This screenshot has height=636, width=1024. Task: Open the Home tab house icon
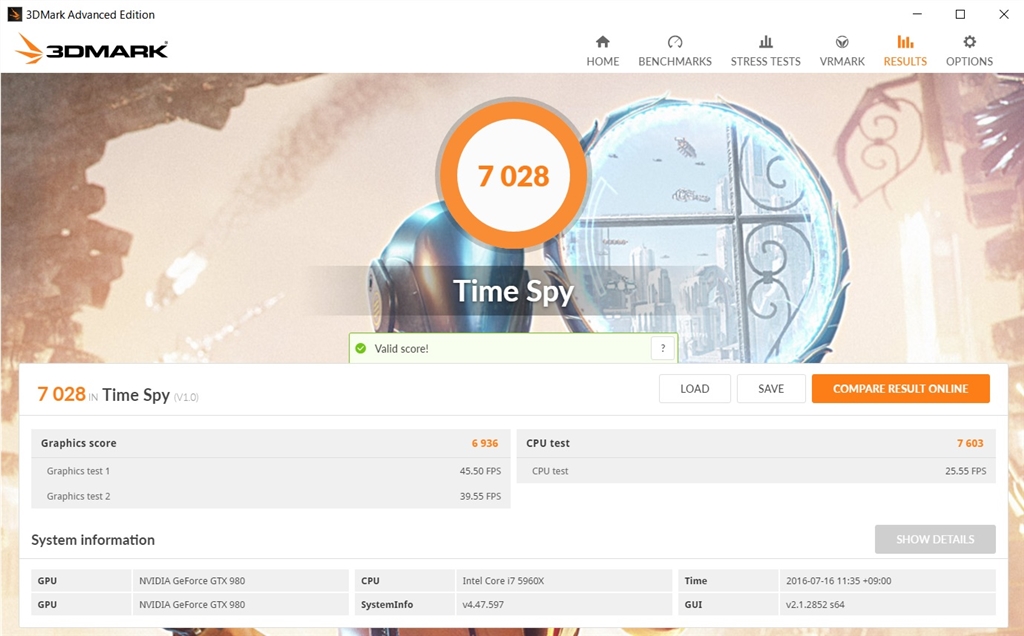click(602, 42)
